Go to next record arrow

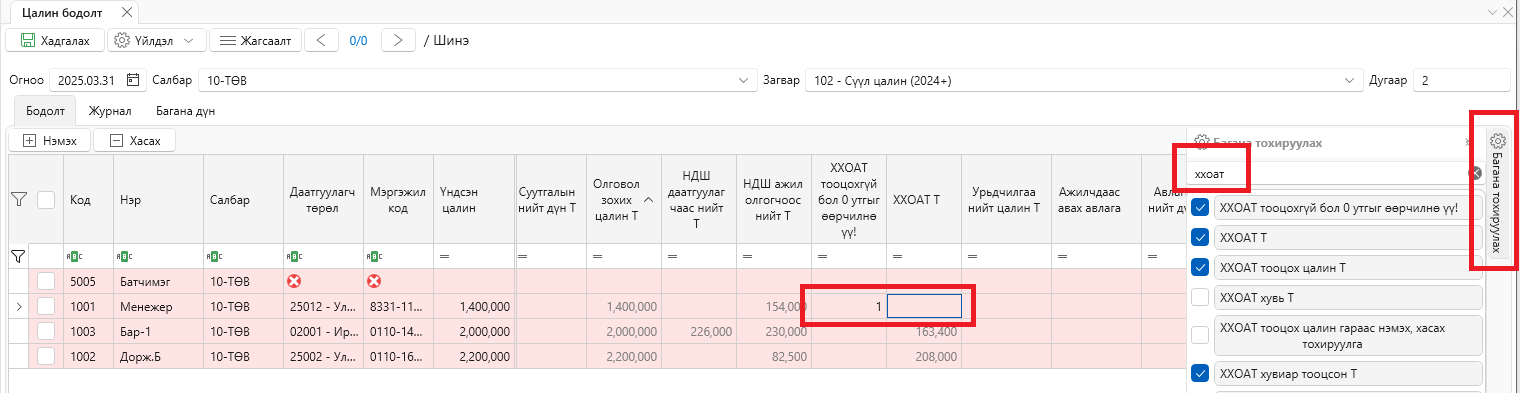pyautogui.click(x=398, y=41)
